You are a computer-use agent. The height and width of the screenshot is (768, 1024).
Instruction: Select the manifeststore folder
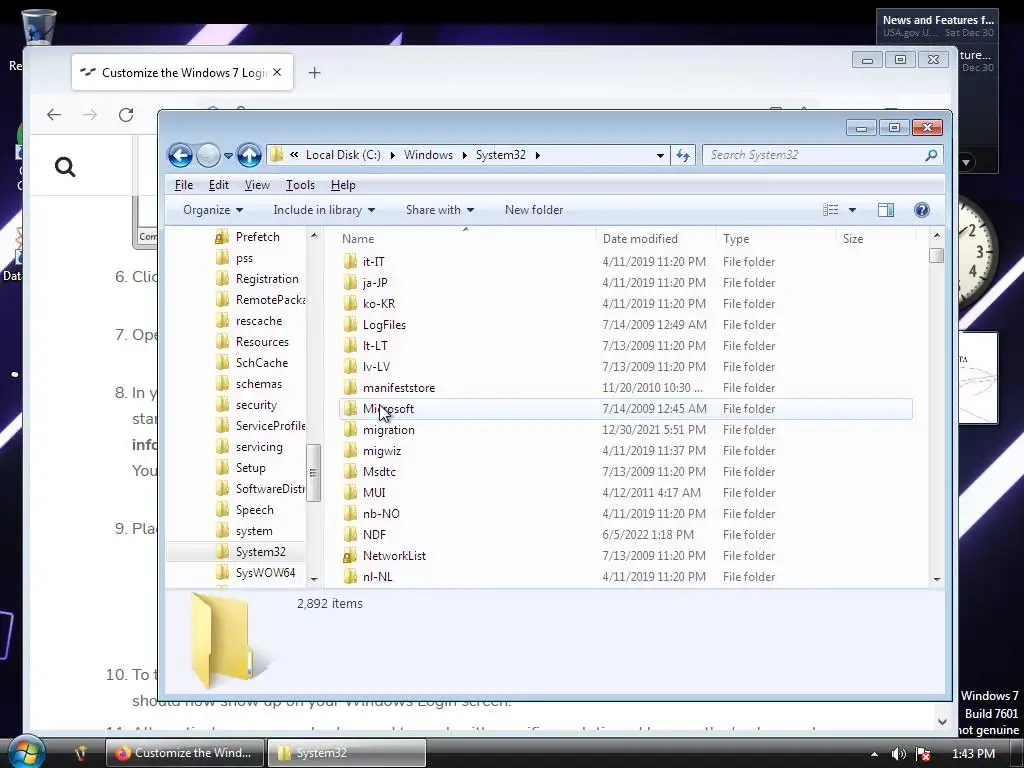(626, 388)
